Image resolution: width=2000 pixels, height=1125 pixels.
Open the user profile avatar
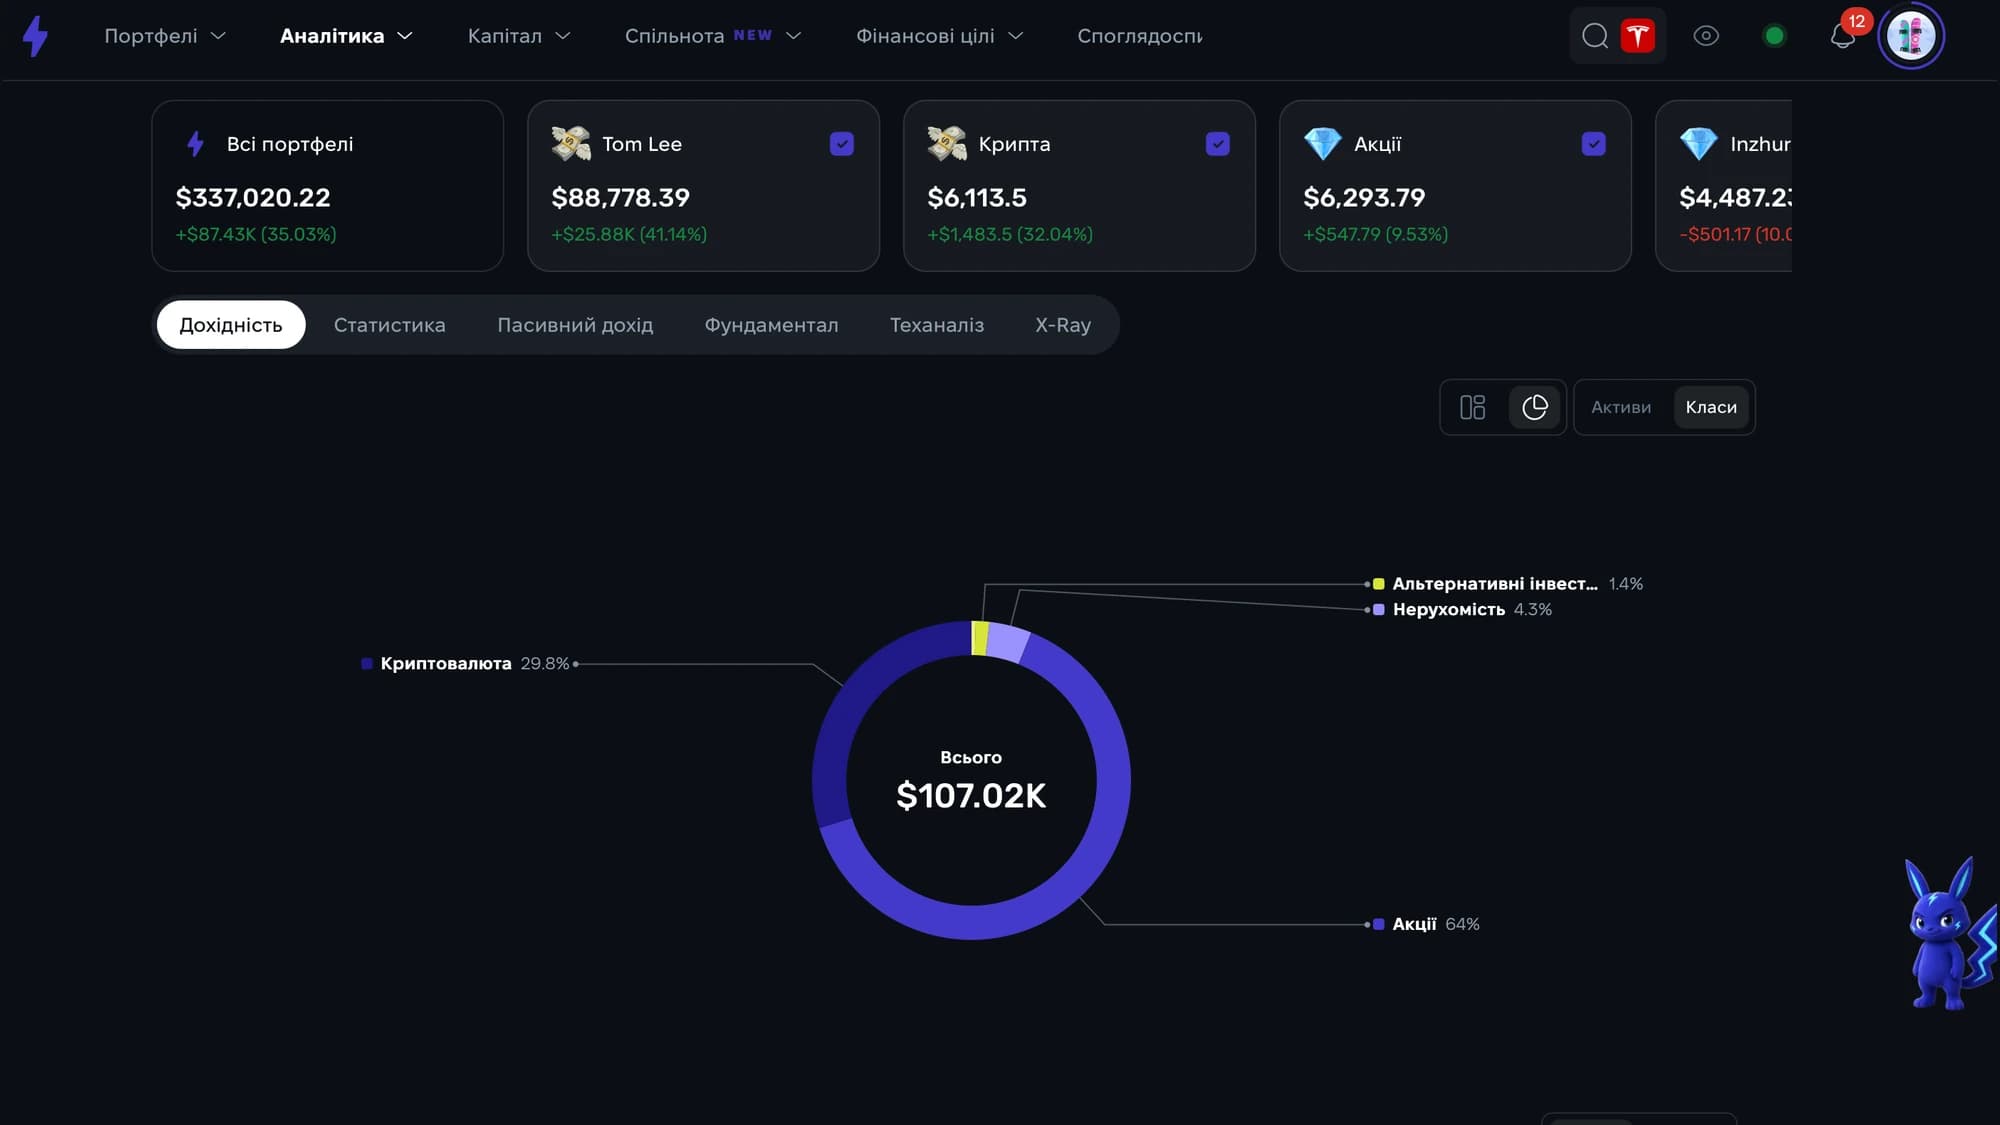(1911, 36)
